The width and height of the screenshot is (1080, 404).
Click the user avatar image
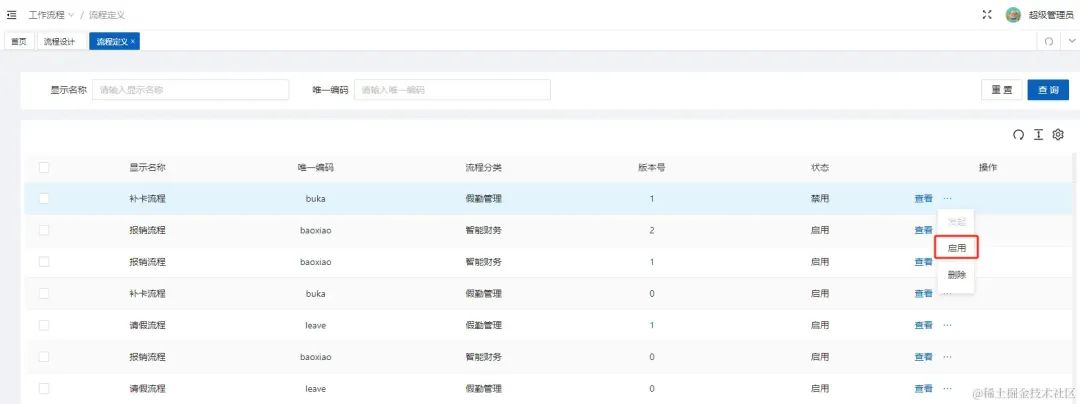(1012, 14)
